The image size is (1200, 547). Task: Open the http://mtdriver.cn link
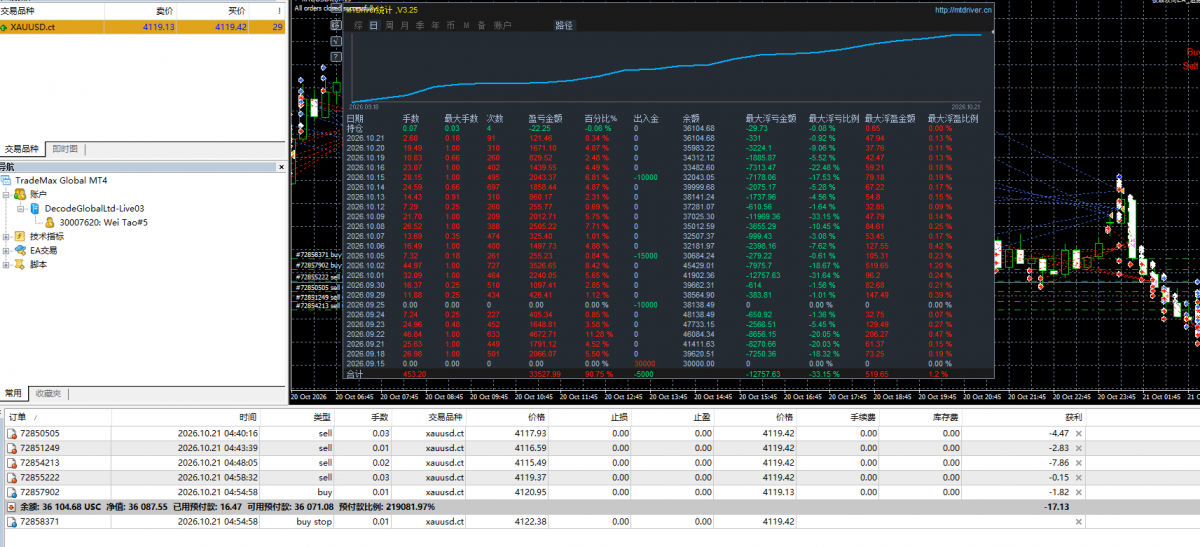pyautogui.click(x=963, y=9)
